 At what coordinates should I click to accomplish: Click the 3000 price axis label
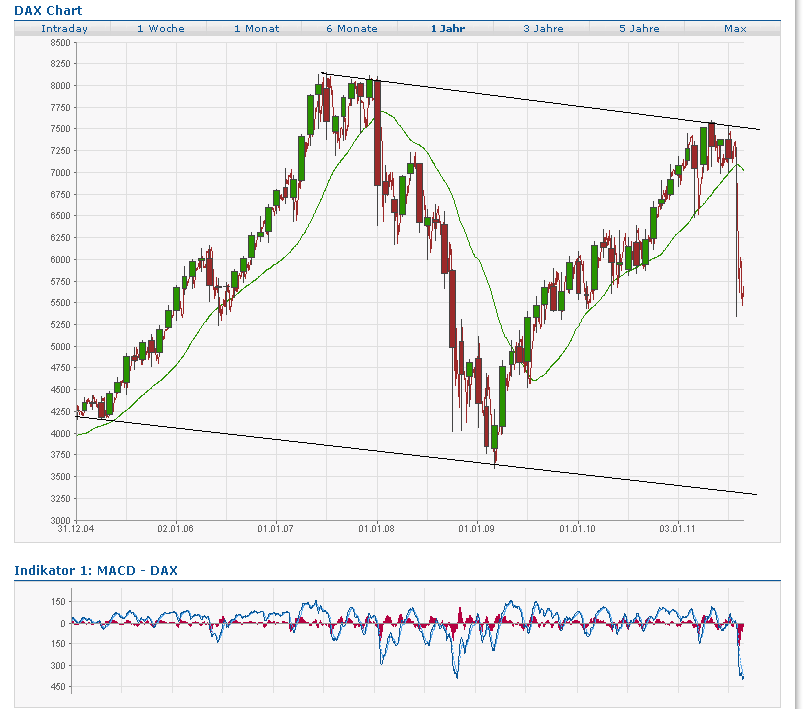pyautogui.click(x=60, y=520)
